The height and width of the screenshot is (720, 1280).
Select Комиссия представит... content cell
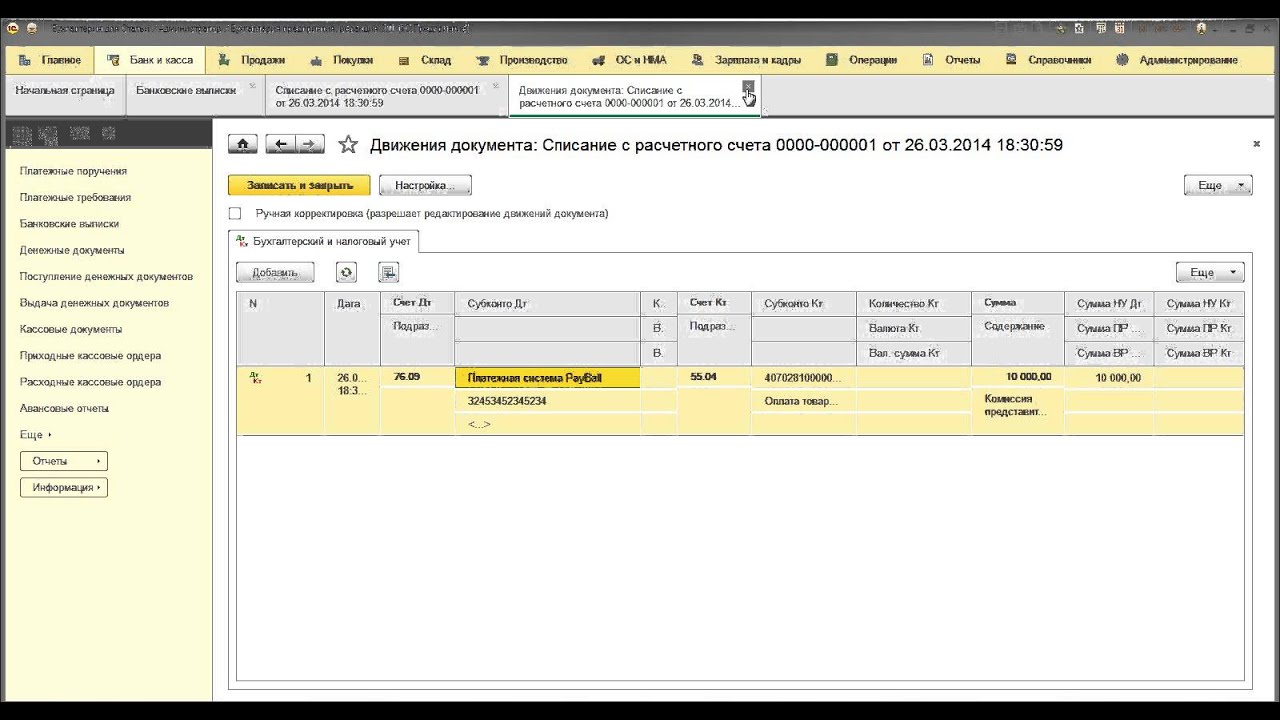click(x=1018, y=405)
